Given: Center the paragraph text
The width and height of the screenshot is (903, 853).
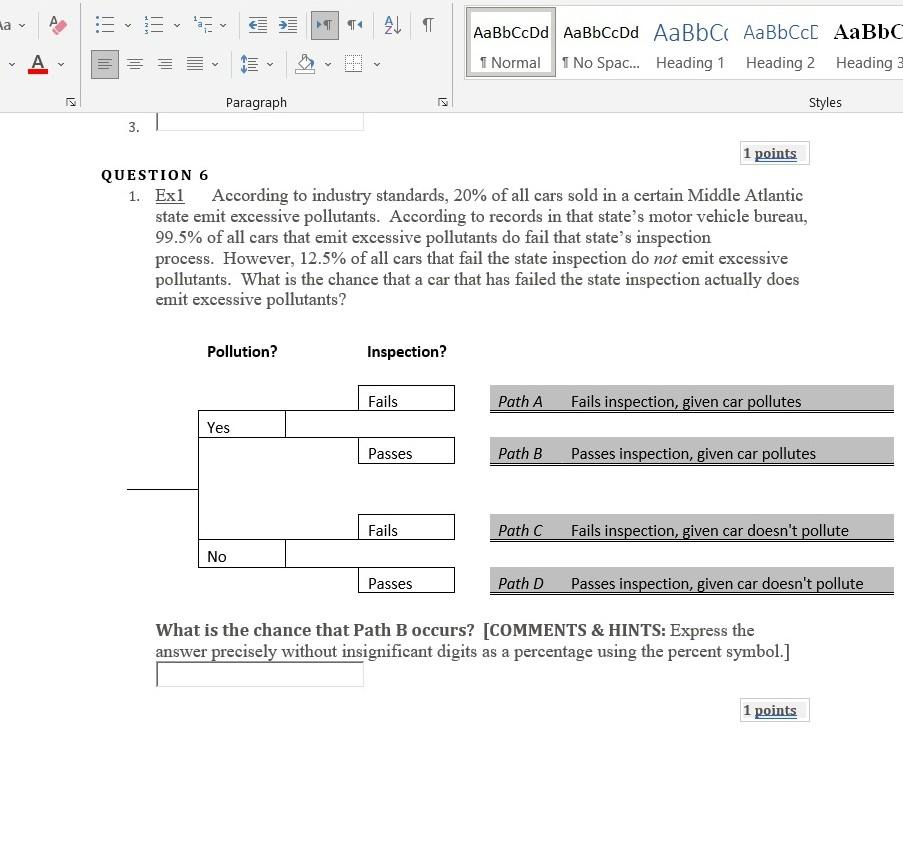Looking at the screenshot, I should pyautogui.click(x=135, y=64).
